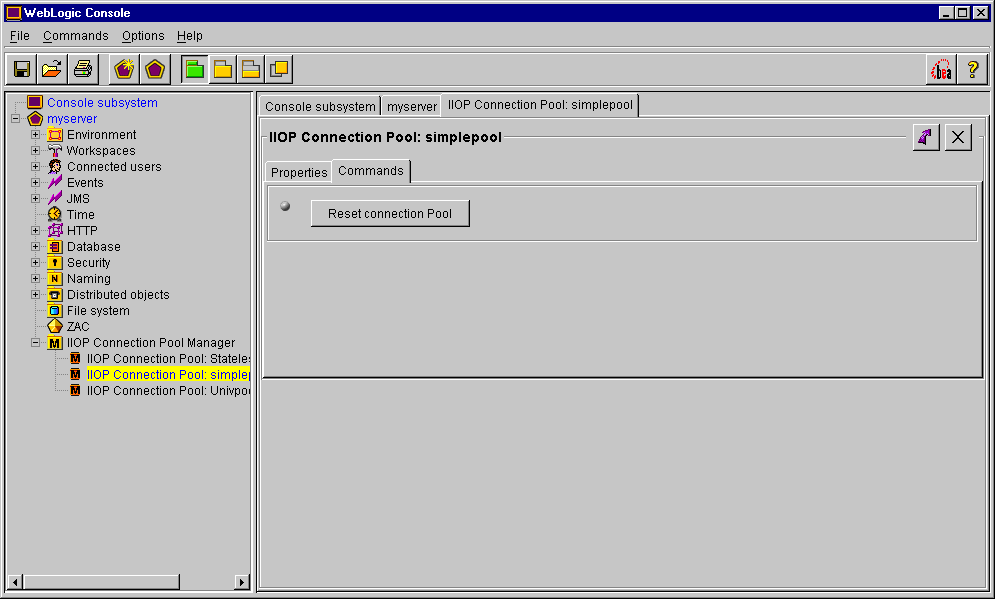Open the Help menu

pos(190,36)
